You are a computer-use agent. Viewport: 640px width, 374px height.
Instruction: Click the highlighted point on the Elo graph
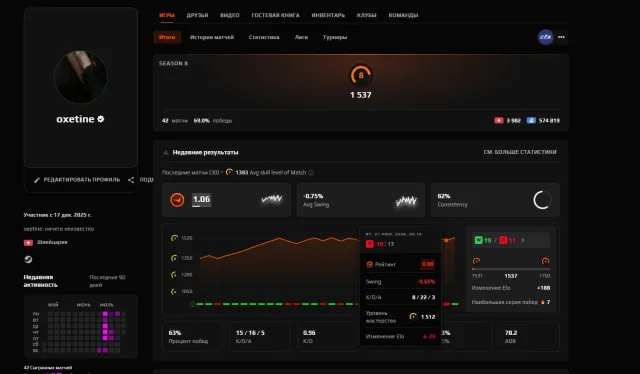tap(446, 240)
